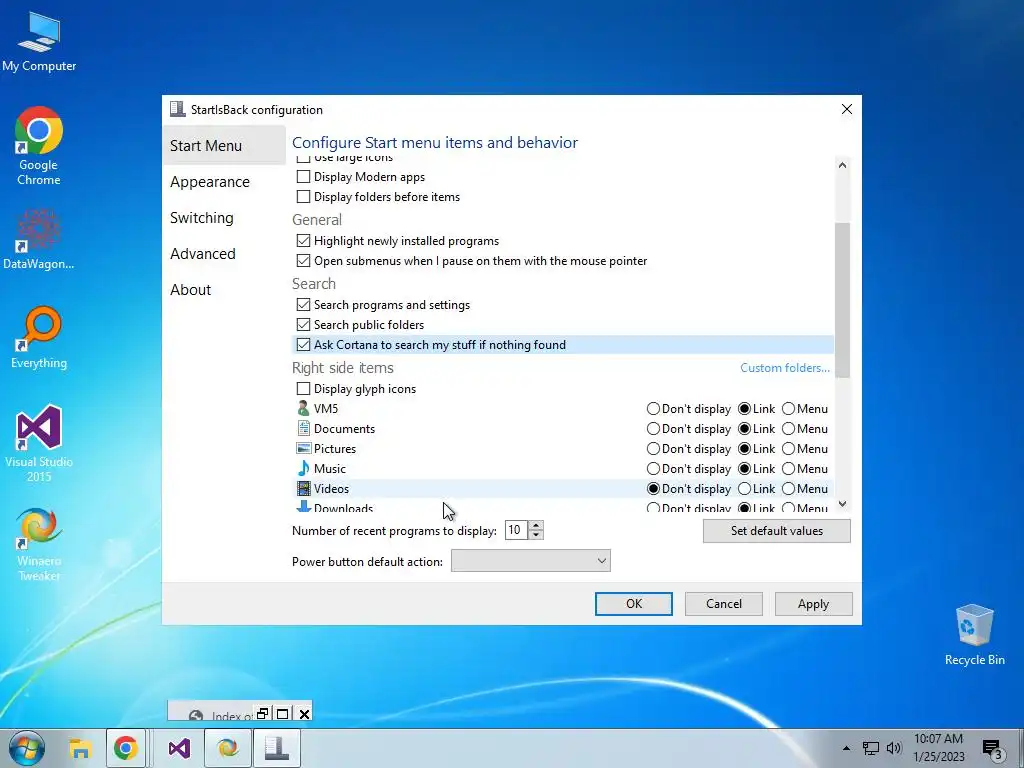Open the volume speaker tray icon
The image size is (1024, 768).
(x=894, y=748)
